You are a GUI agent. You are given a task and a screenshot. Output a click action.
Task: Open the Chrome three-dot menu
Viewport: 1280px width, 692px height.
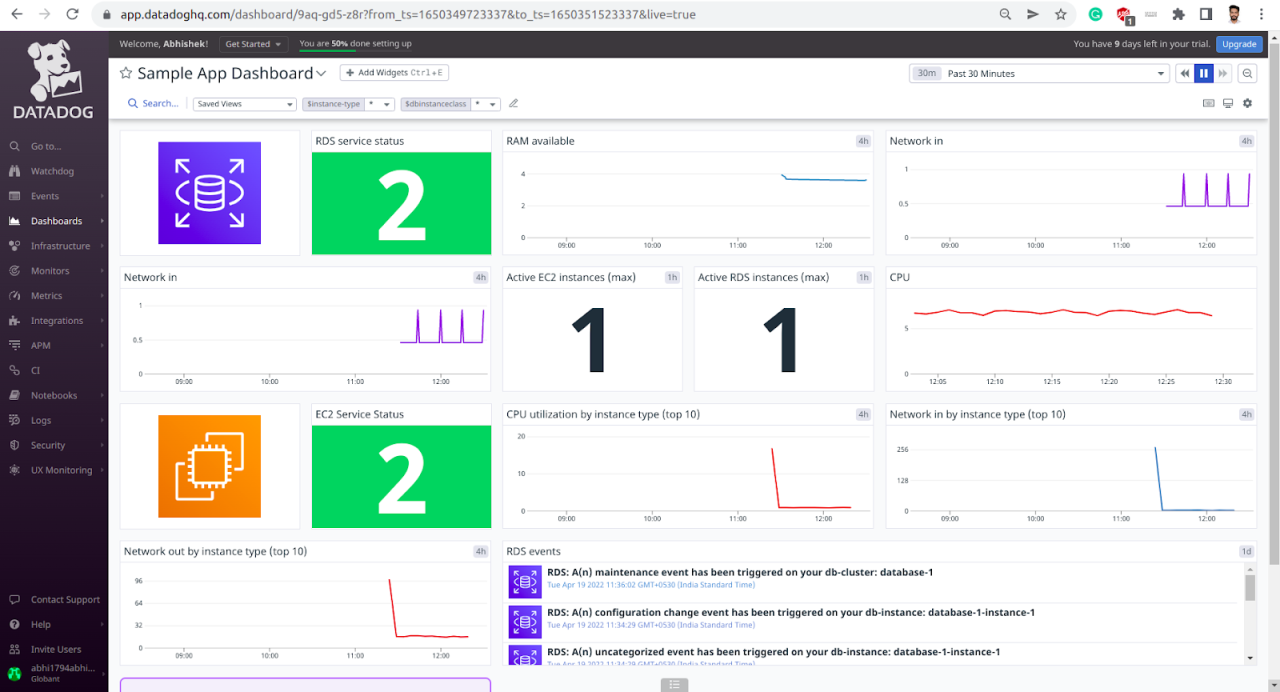[1264, 15]
